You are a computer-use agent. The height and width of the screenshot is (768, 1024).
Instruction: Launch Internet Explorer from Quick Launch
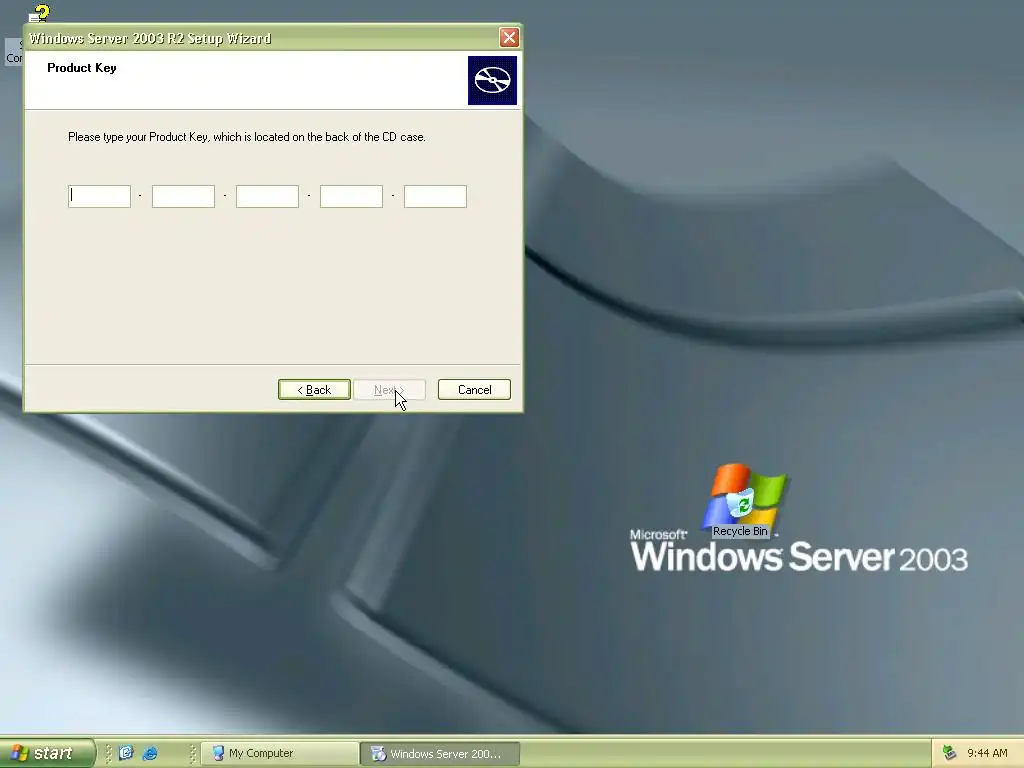coord(150,753)
